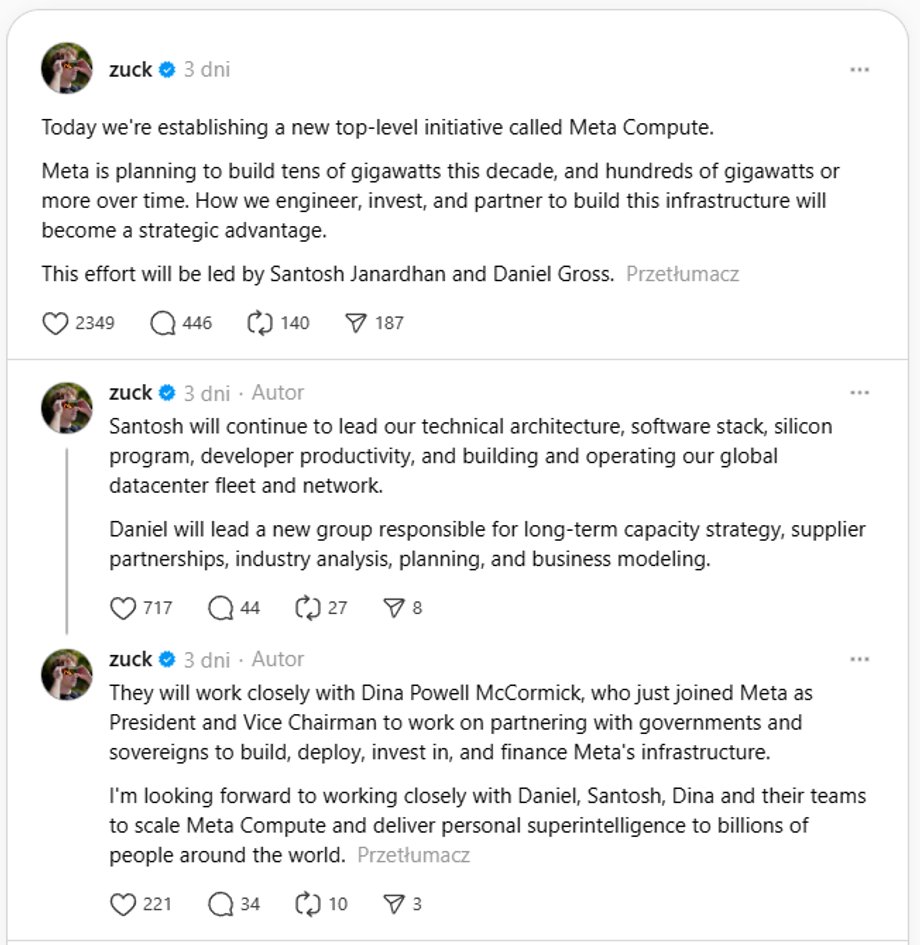920x945 pixels.
Task: Like the final post about superintelligence
Action: [x=125, y=903]
